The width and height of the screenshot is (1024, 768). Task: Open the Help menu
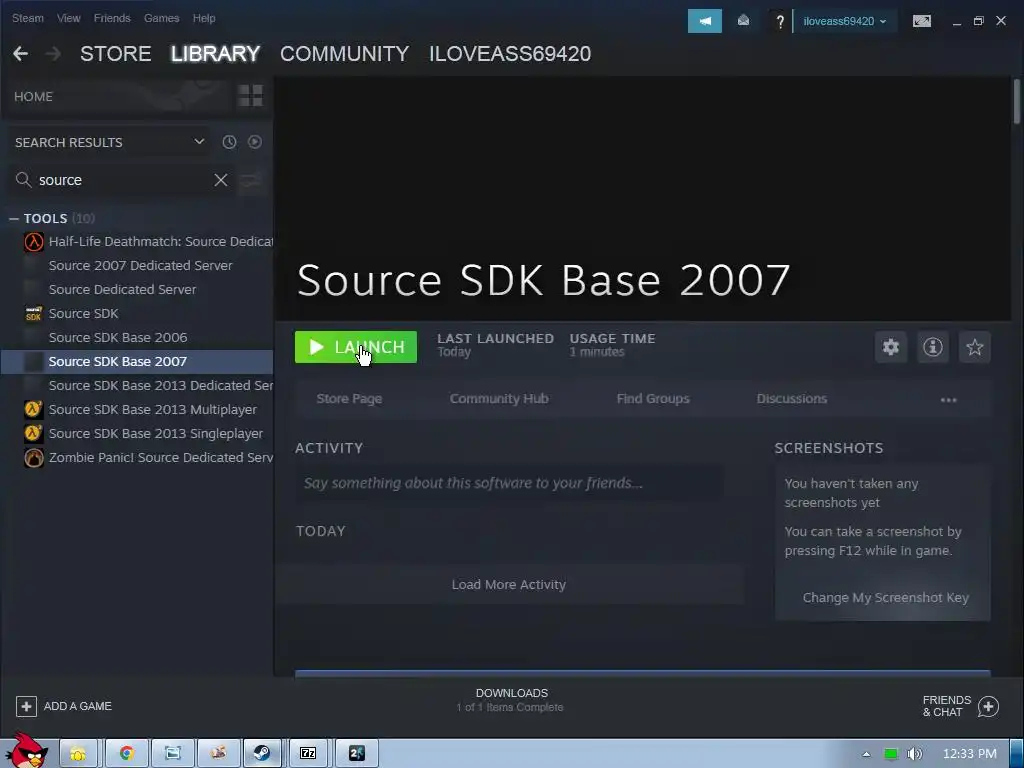204,18
